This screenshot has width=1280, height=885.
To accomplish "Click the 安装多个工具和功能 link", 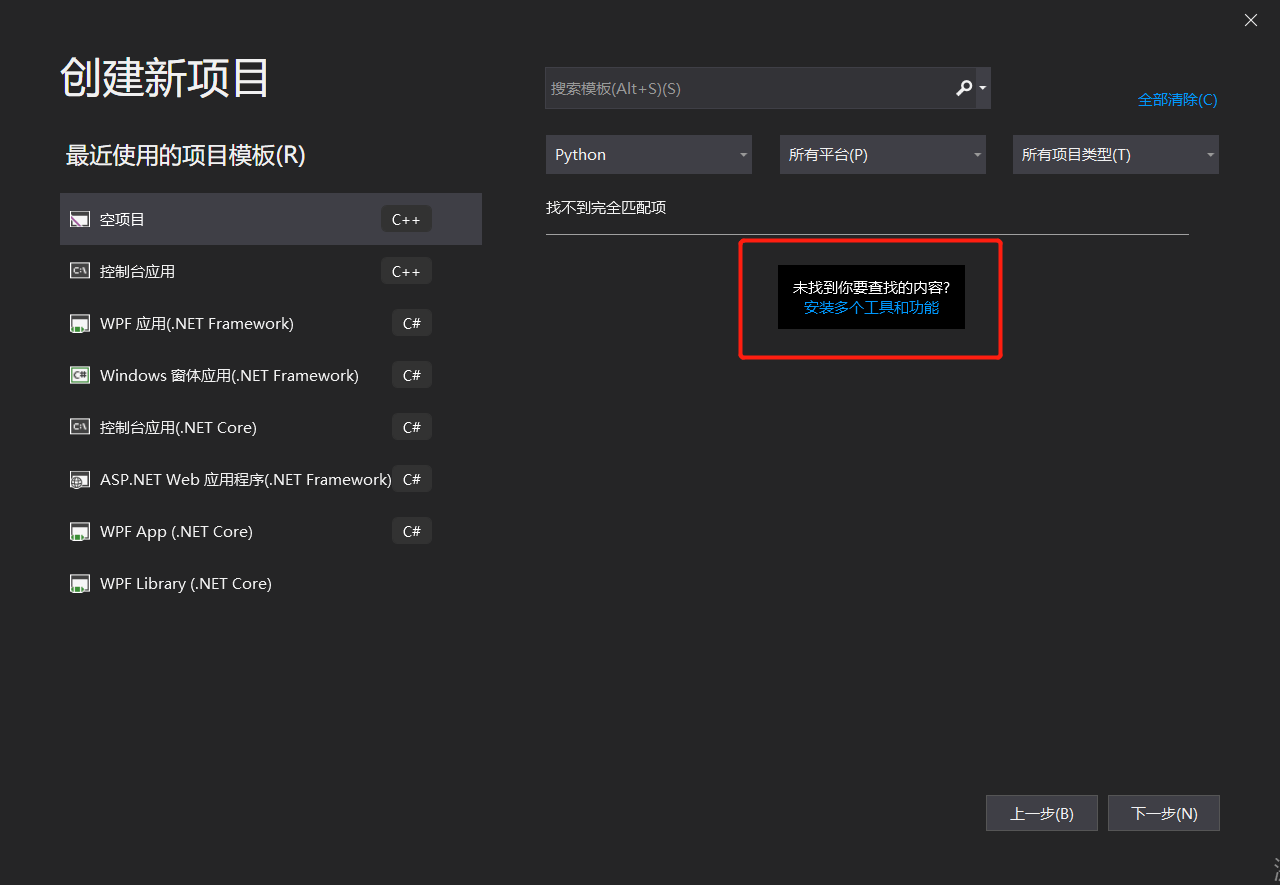I will (x=871, y=308).
